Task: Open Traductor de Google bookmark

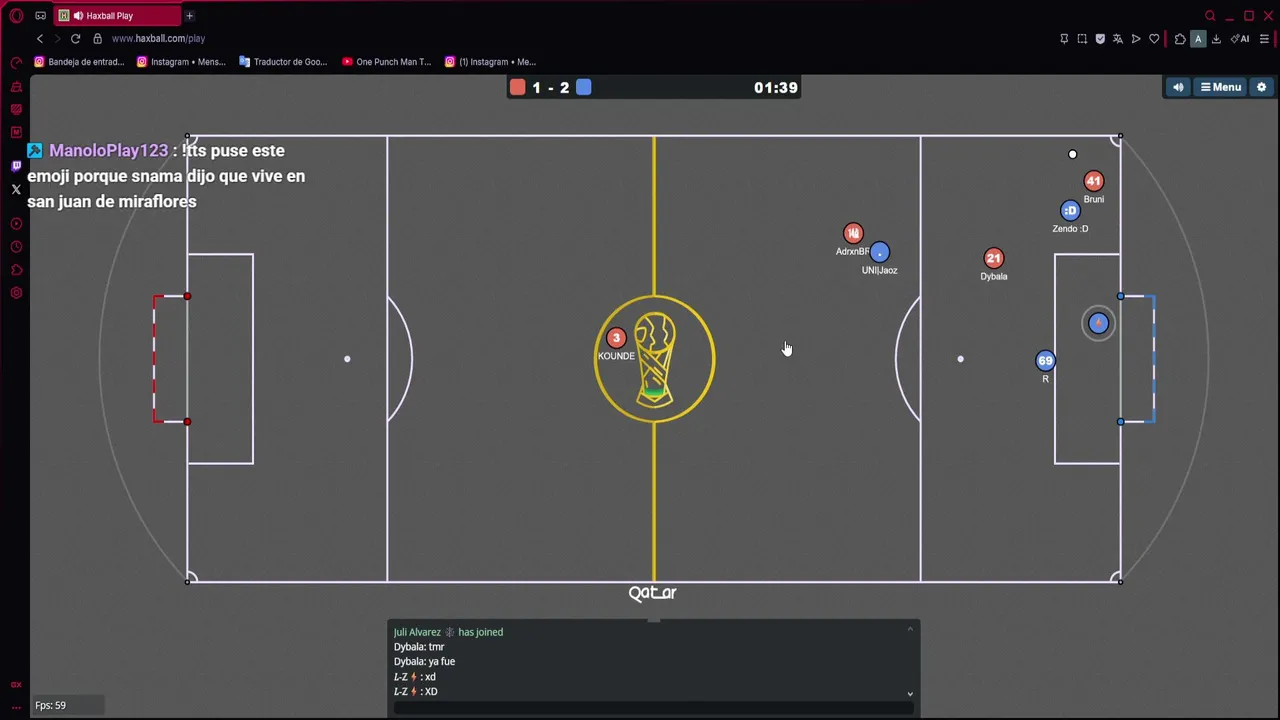Action: (x=283, y=62)
